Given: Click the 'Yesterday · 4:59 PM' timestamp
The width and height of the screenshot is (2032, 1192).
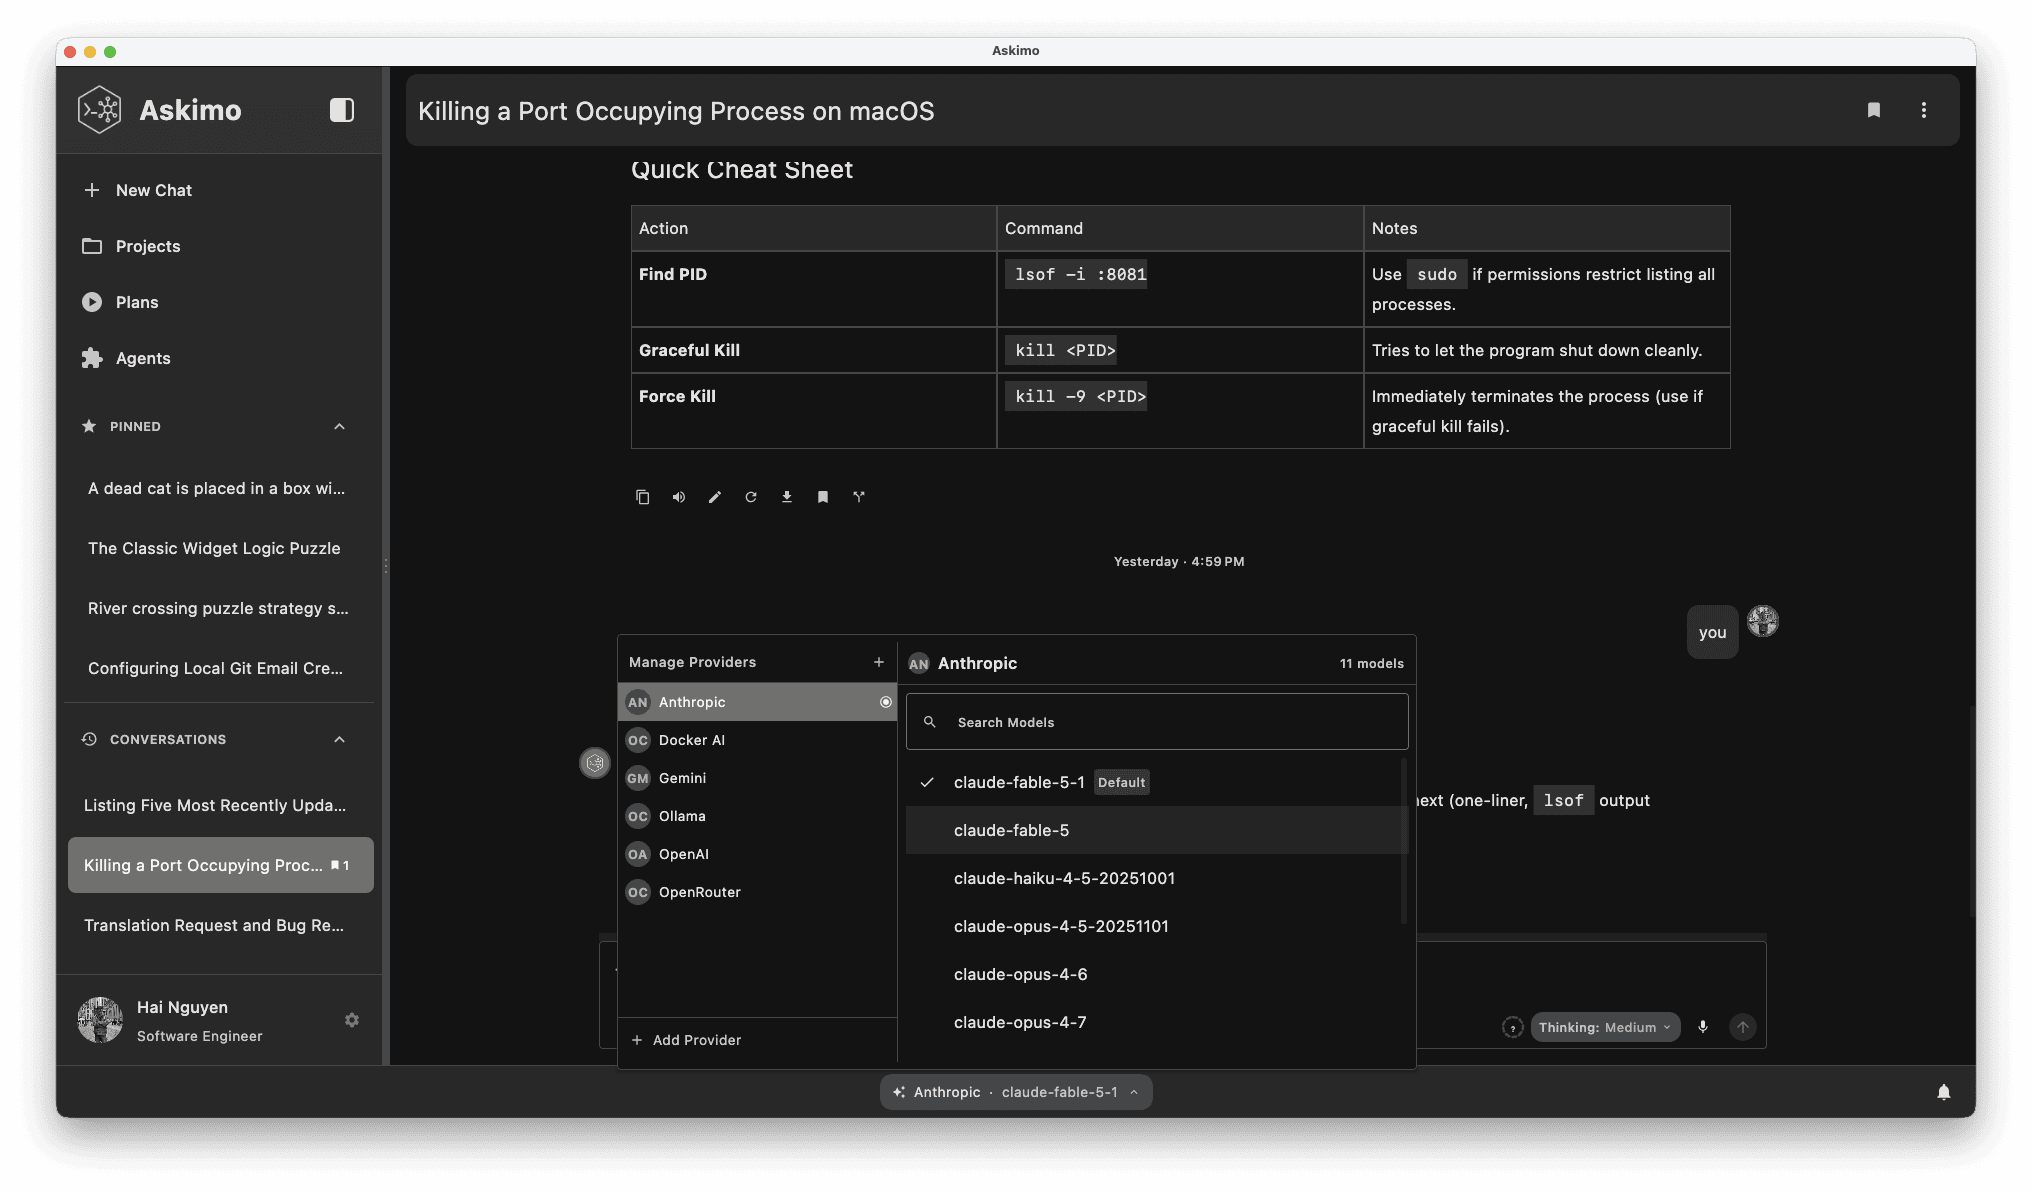Looking at the screenshot, I should point(1179,561).
